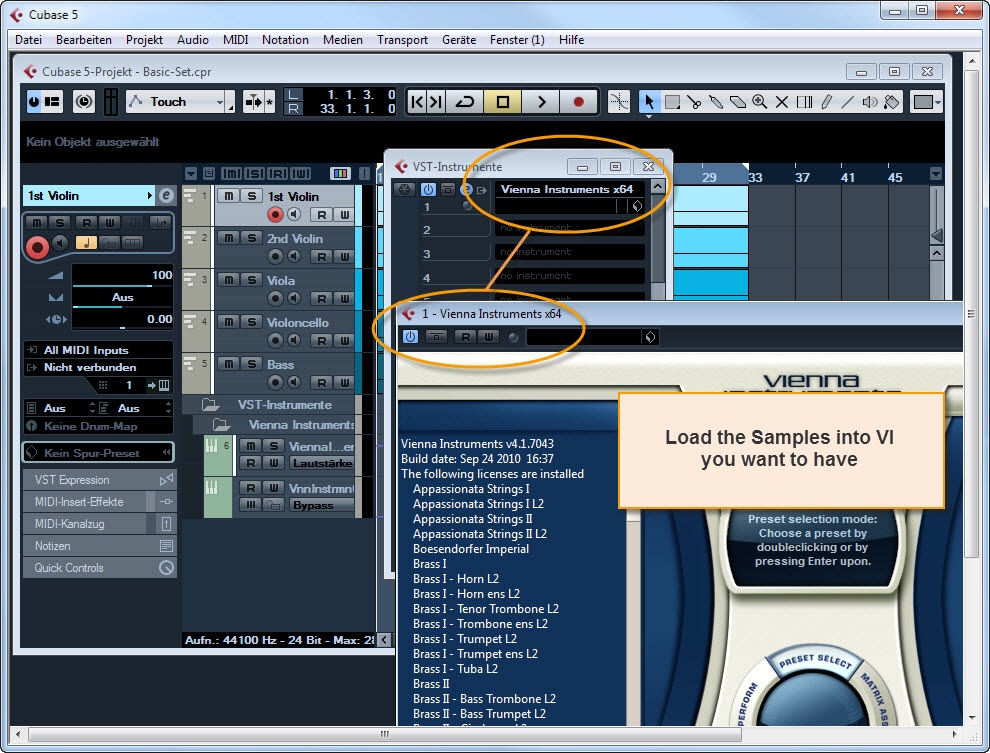Select the Draw pencil tool
990x753 pixels.
click(826, 102)
